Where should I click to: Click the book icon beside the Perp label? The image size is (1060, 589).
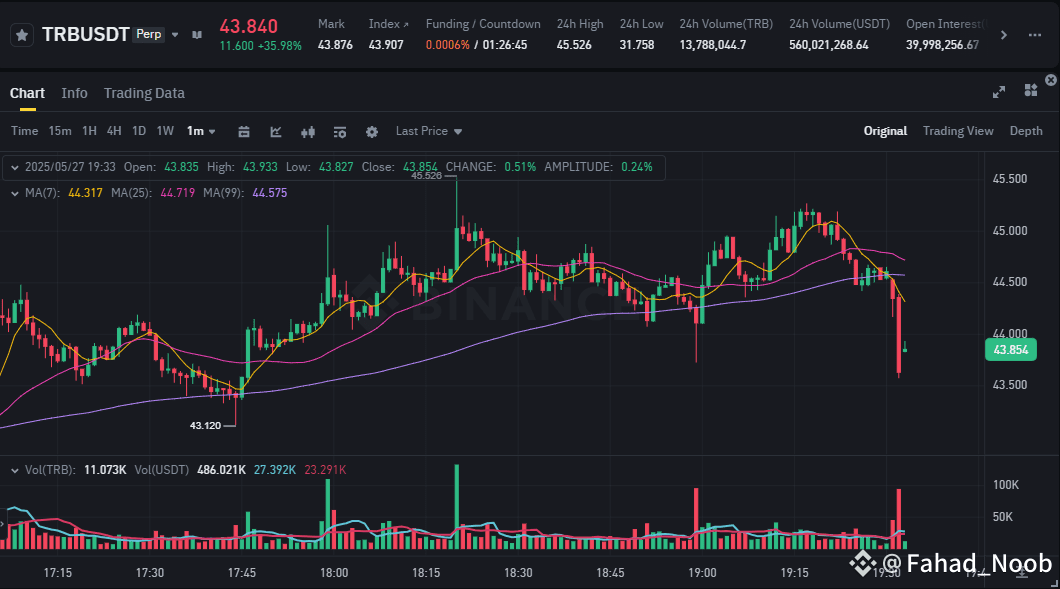[x=197, y=34]
